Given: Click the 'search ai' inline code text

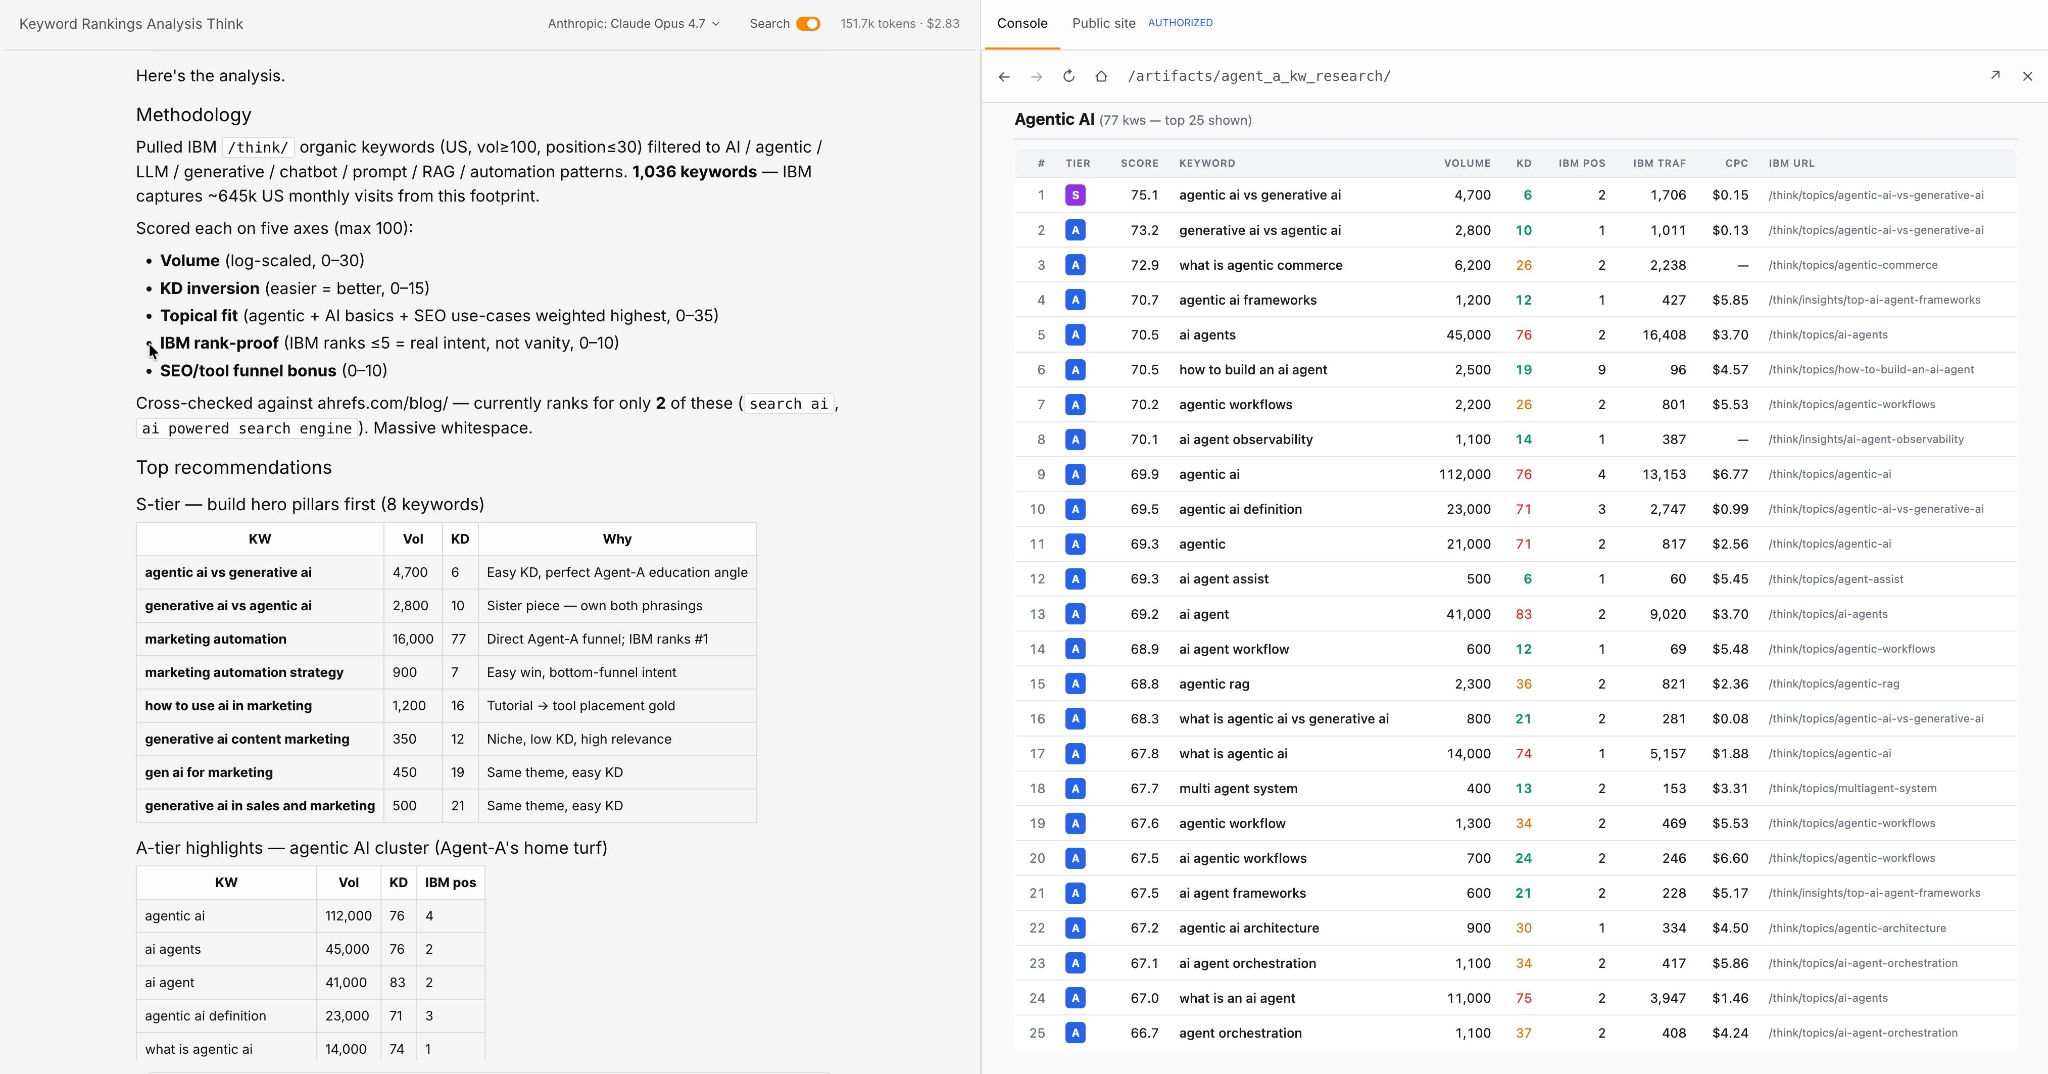Looking at the screenshot, I should (788, 404).
